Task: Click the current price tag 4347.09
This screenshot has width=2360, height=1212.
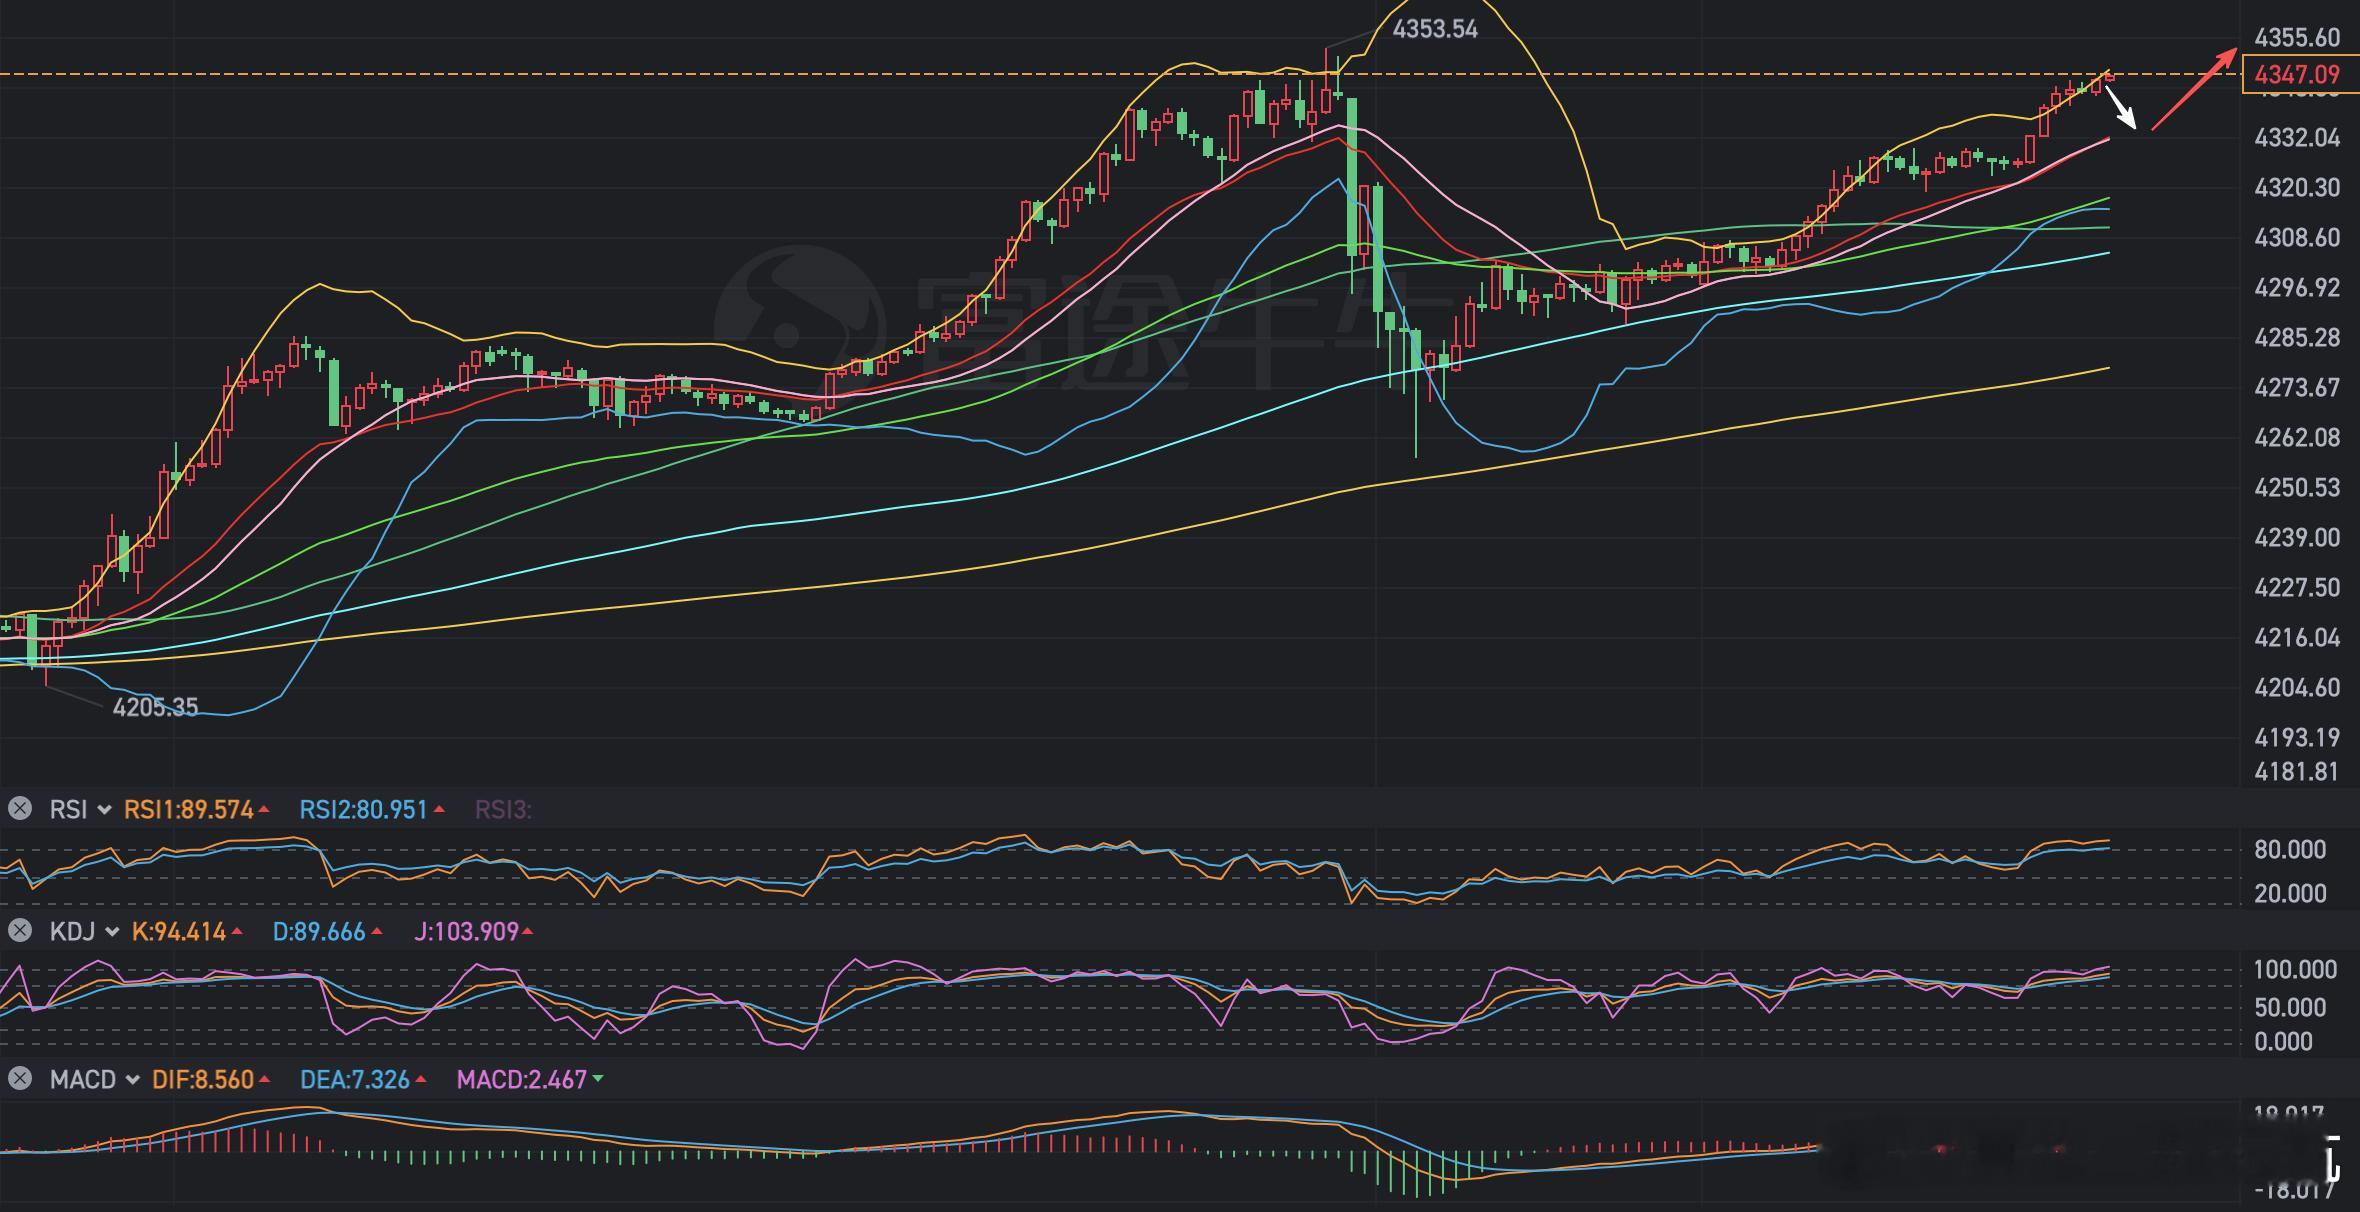Action: coord(2297,75)
